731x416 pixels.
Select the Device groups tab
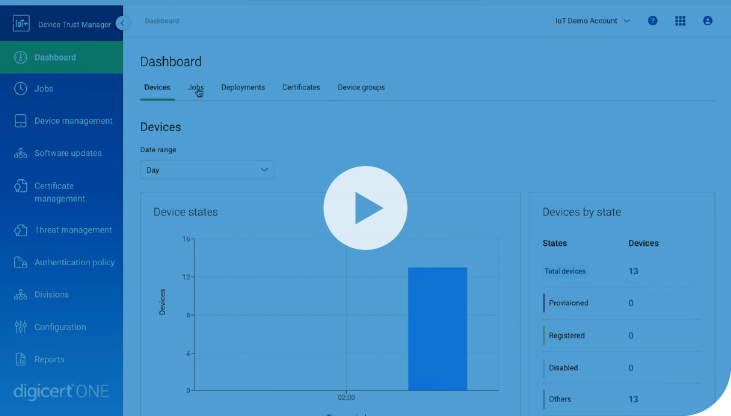[361, 87]
